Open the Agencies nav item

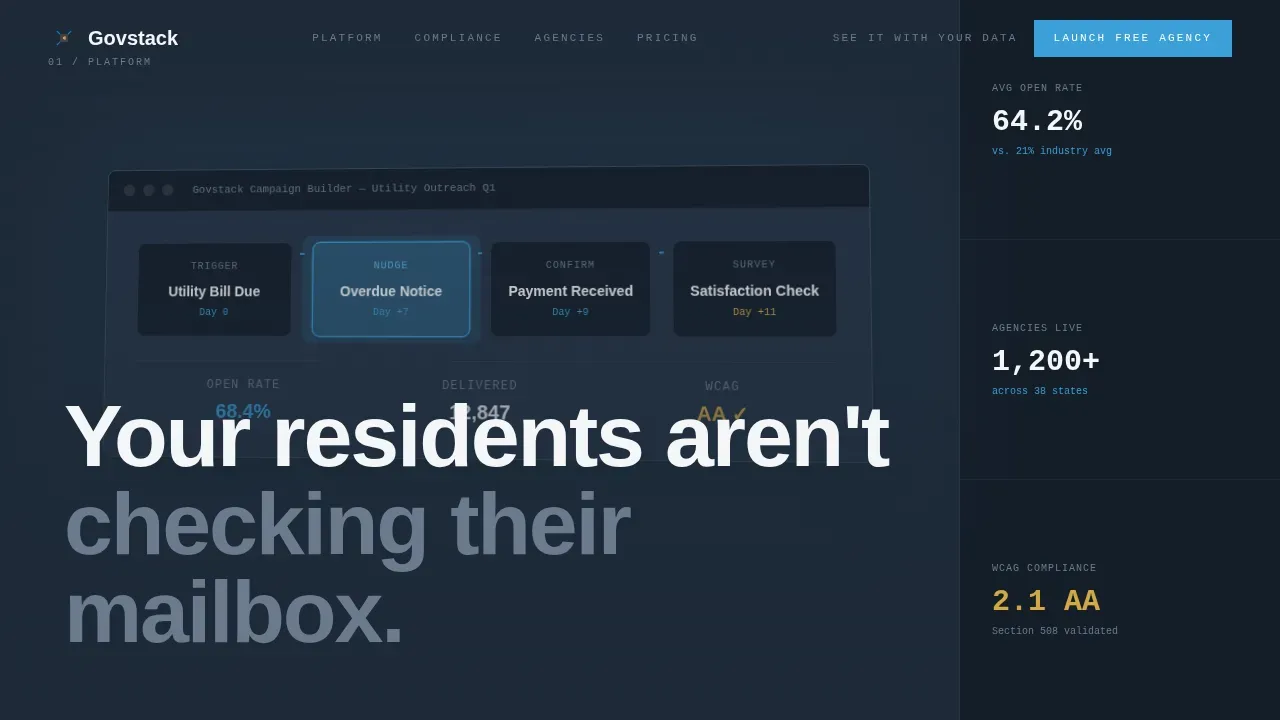[x=569, y=38]
